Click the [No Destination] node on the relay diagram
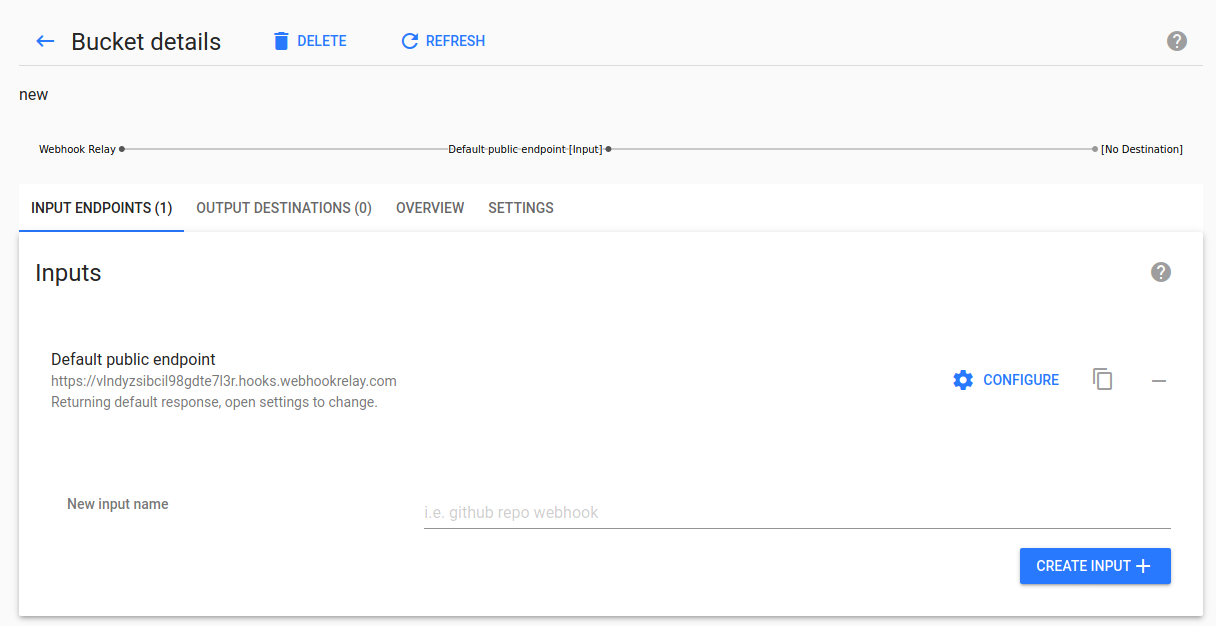 pos(1141,148)
